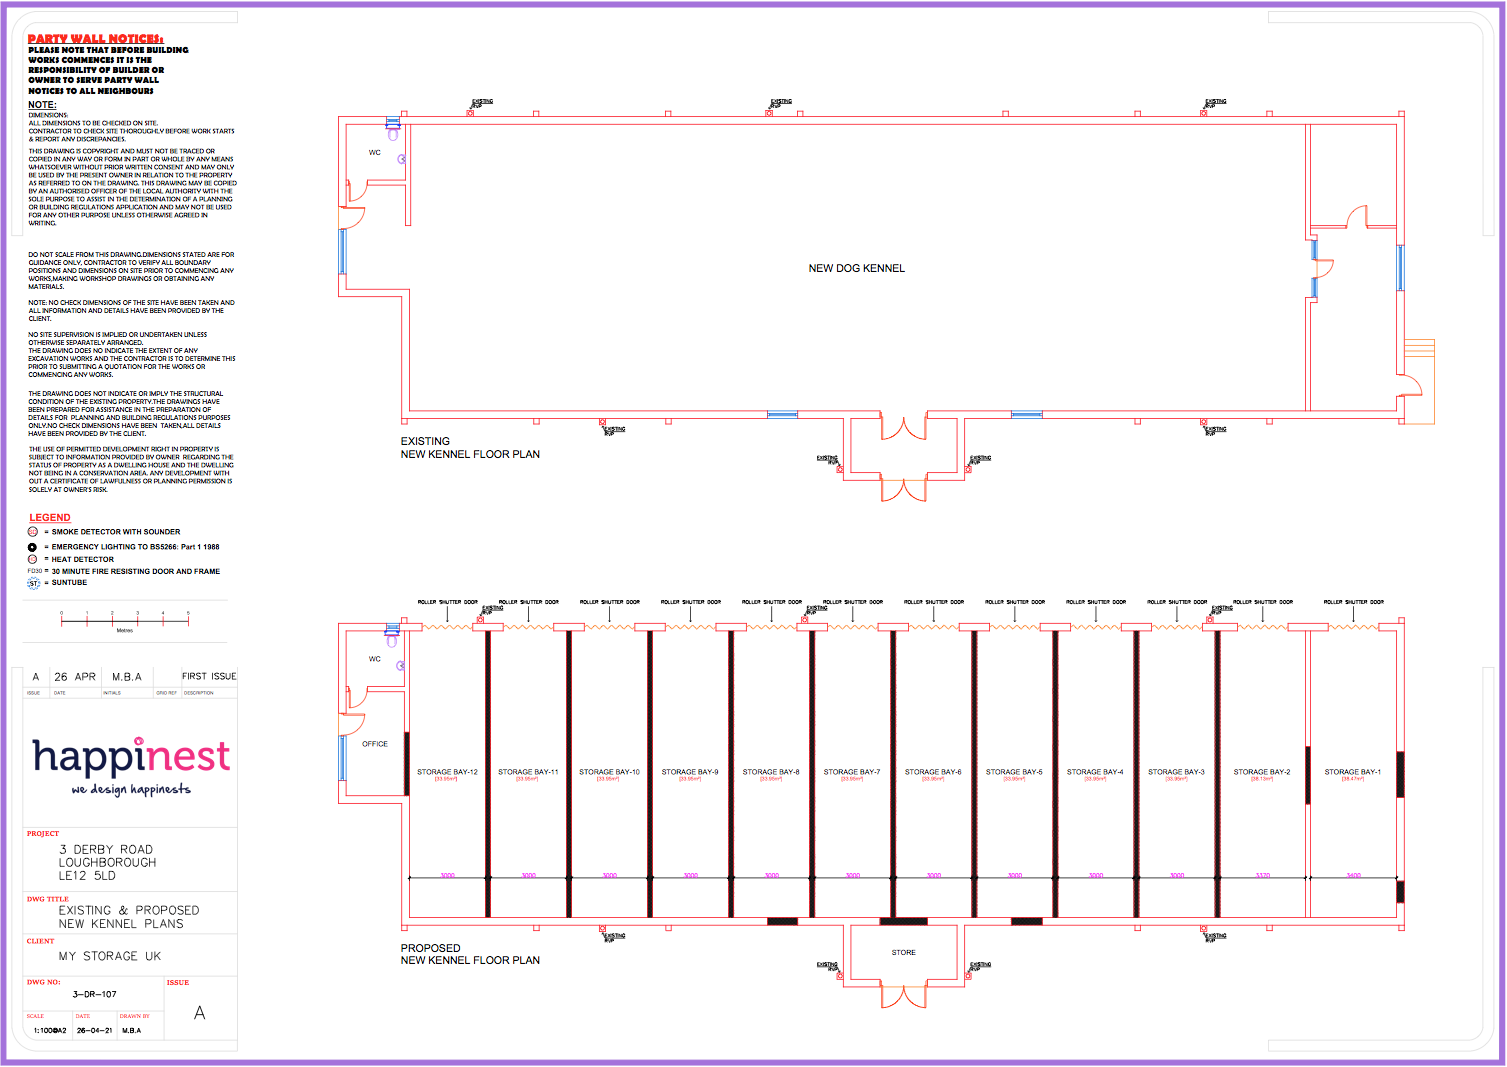Click 'OFFICE' room label
Viewport: 1507px width, 1067px height.
(375, 744)
